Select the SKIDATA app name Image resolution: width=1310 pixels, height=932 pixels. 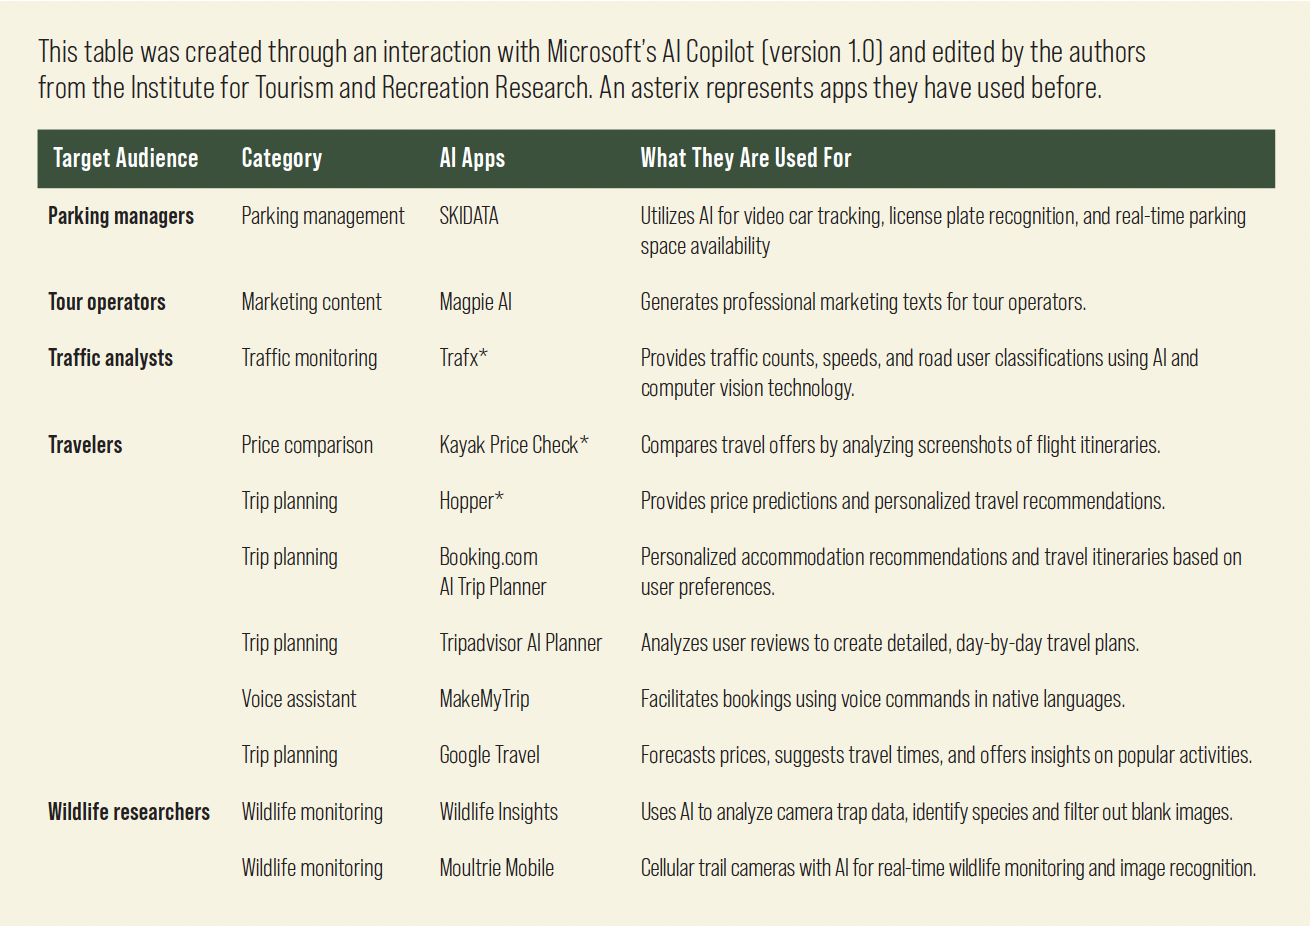(468, 216)
